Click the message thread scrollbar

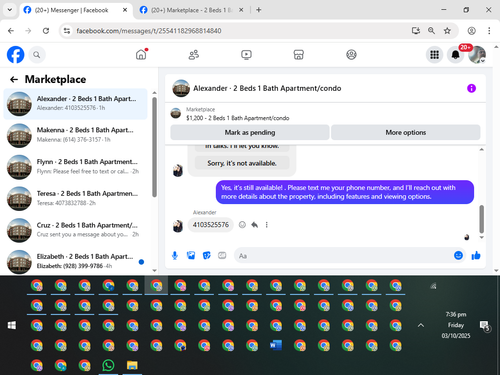(481, 219)
